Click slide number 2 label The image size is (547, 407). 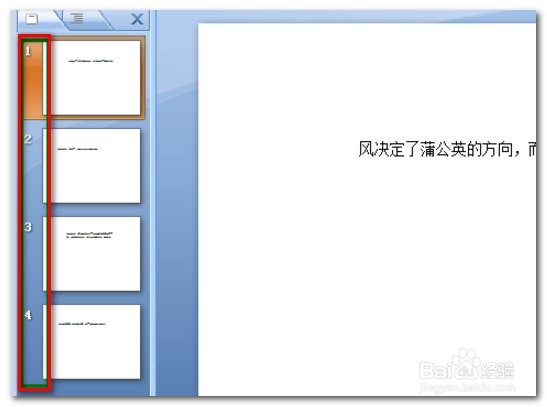[28, 139]
